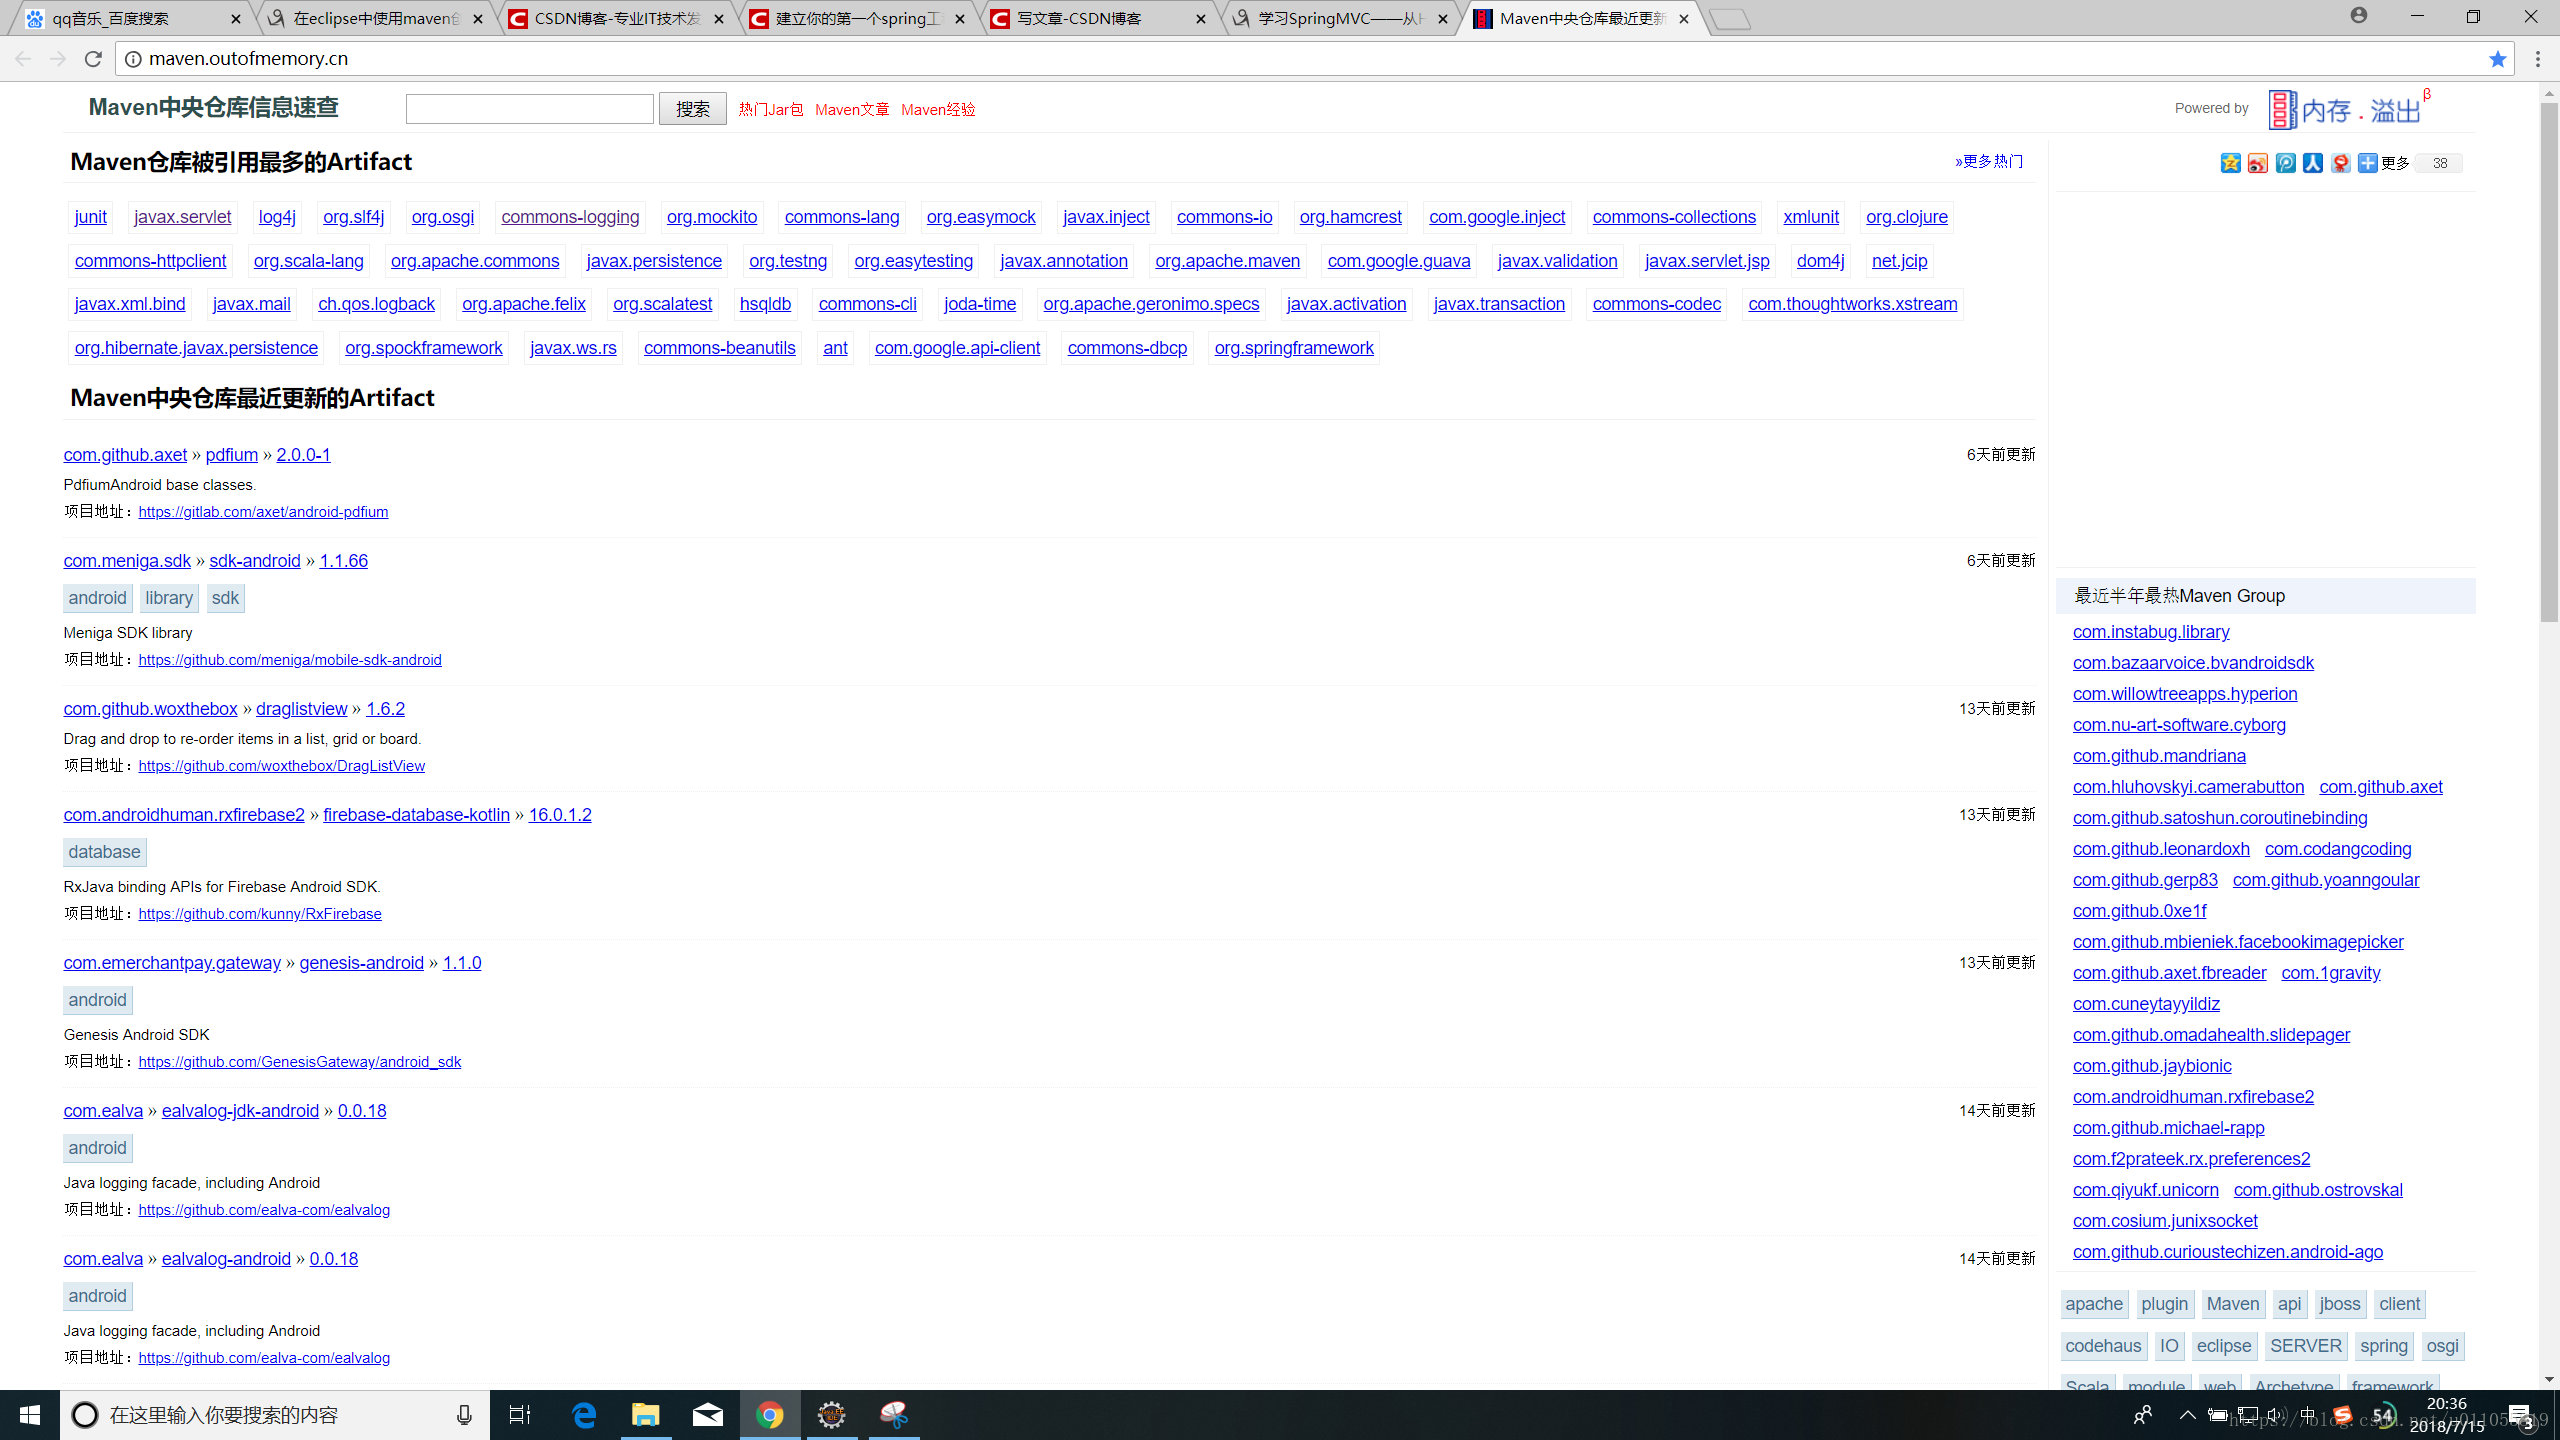Open the com.google.guava link

(x=1398, y=261)
